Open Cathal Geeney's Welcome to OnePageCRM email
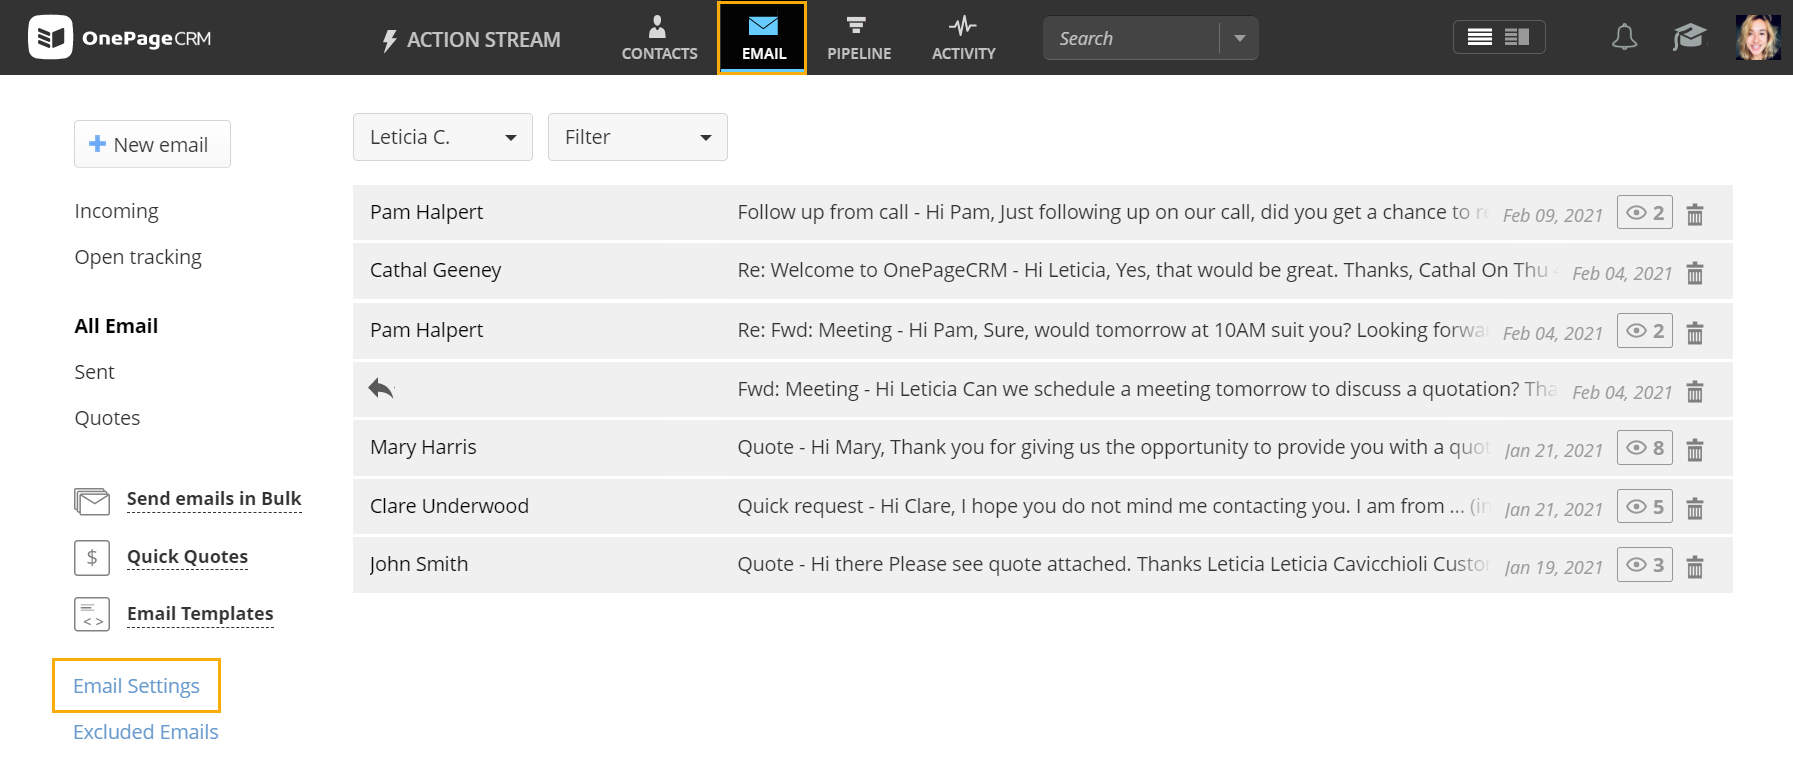Viewport: 1793px width, 776px height. pyautogui.click(x=1042, y=271)
